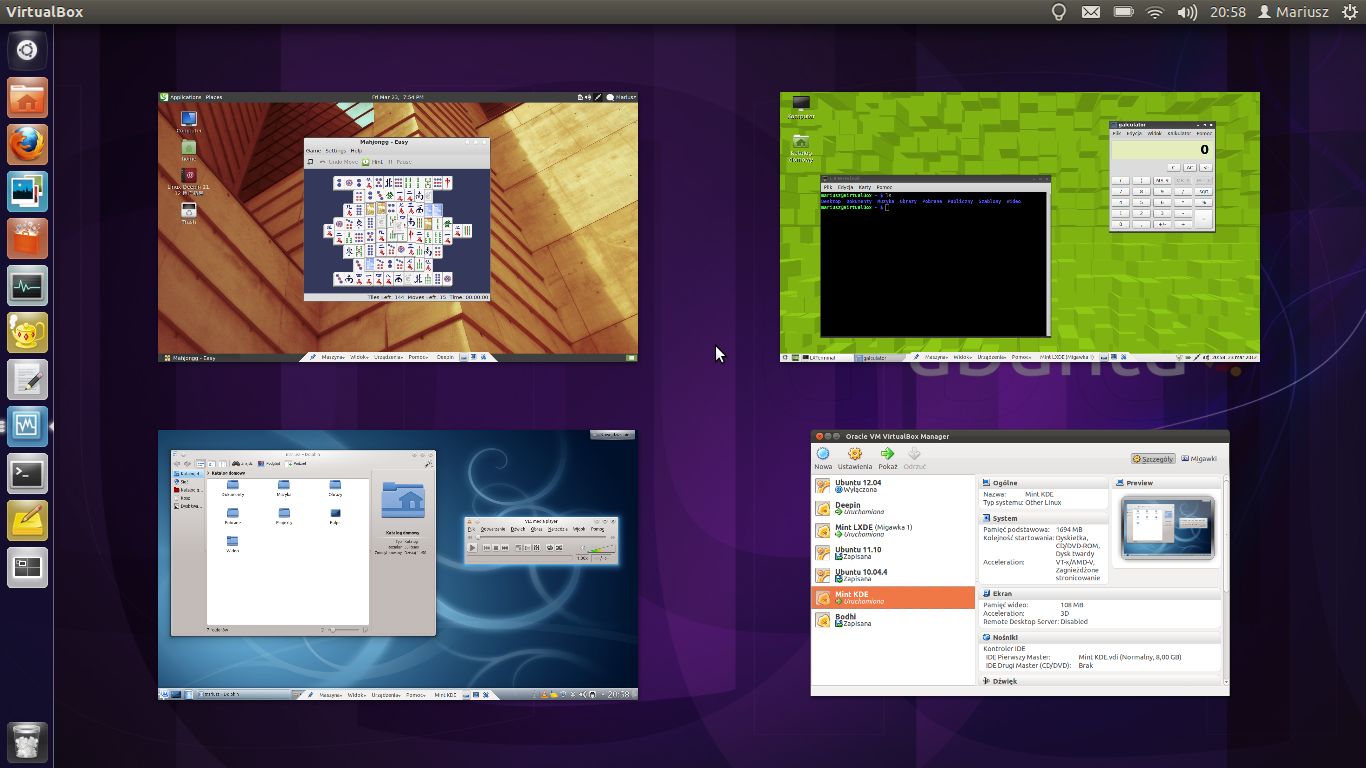Screen dimensions: 1366x768
Task: Select the highlighted Mint KDE machine
Action: tap(893, 597)
